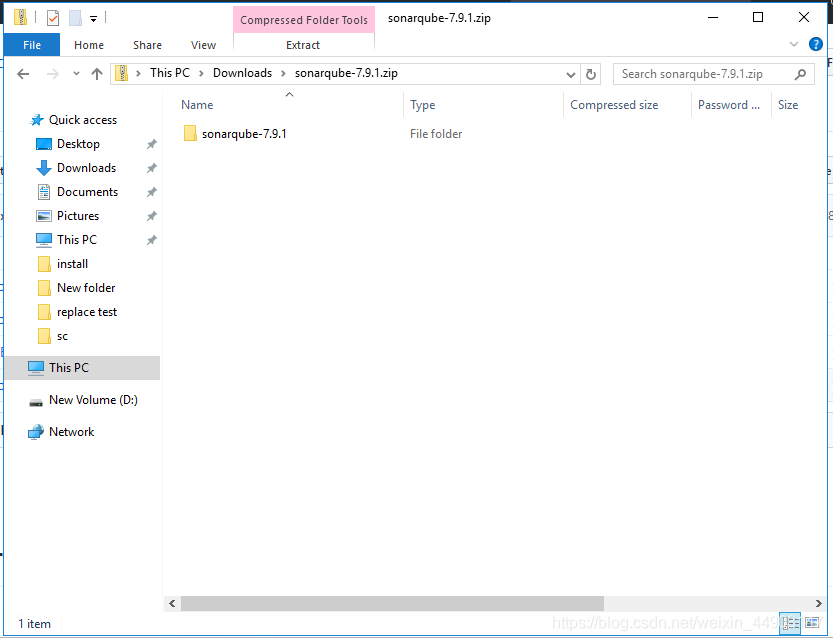The image size is (833, 641).
Task: Click sonarqube-7.9.1.zip in the breadcrumb
Action: click(x=346, y=73)
